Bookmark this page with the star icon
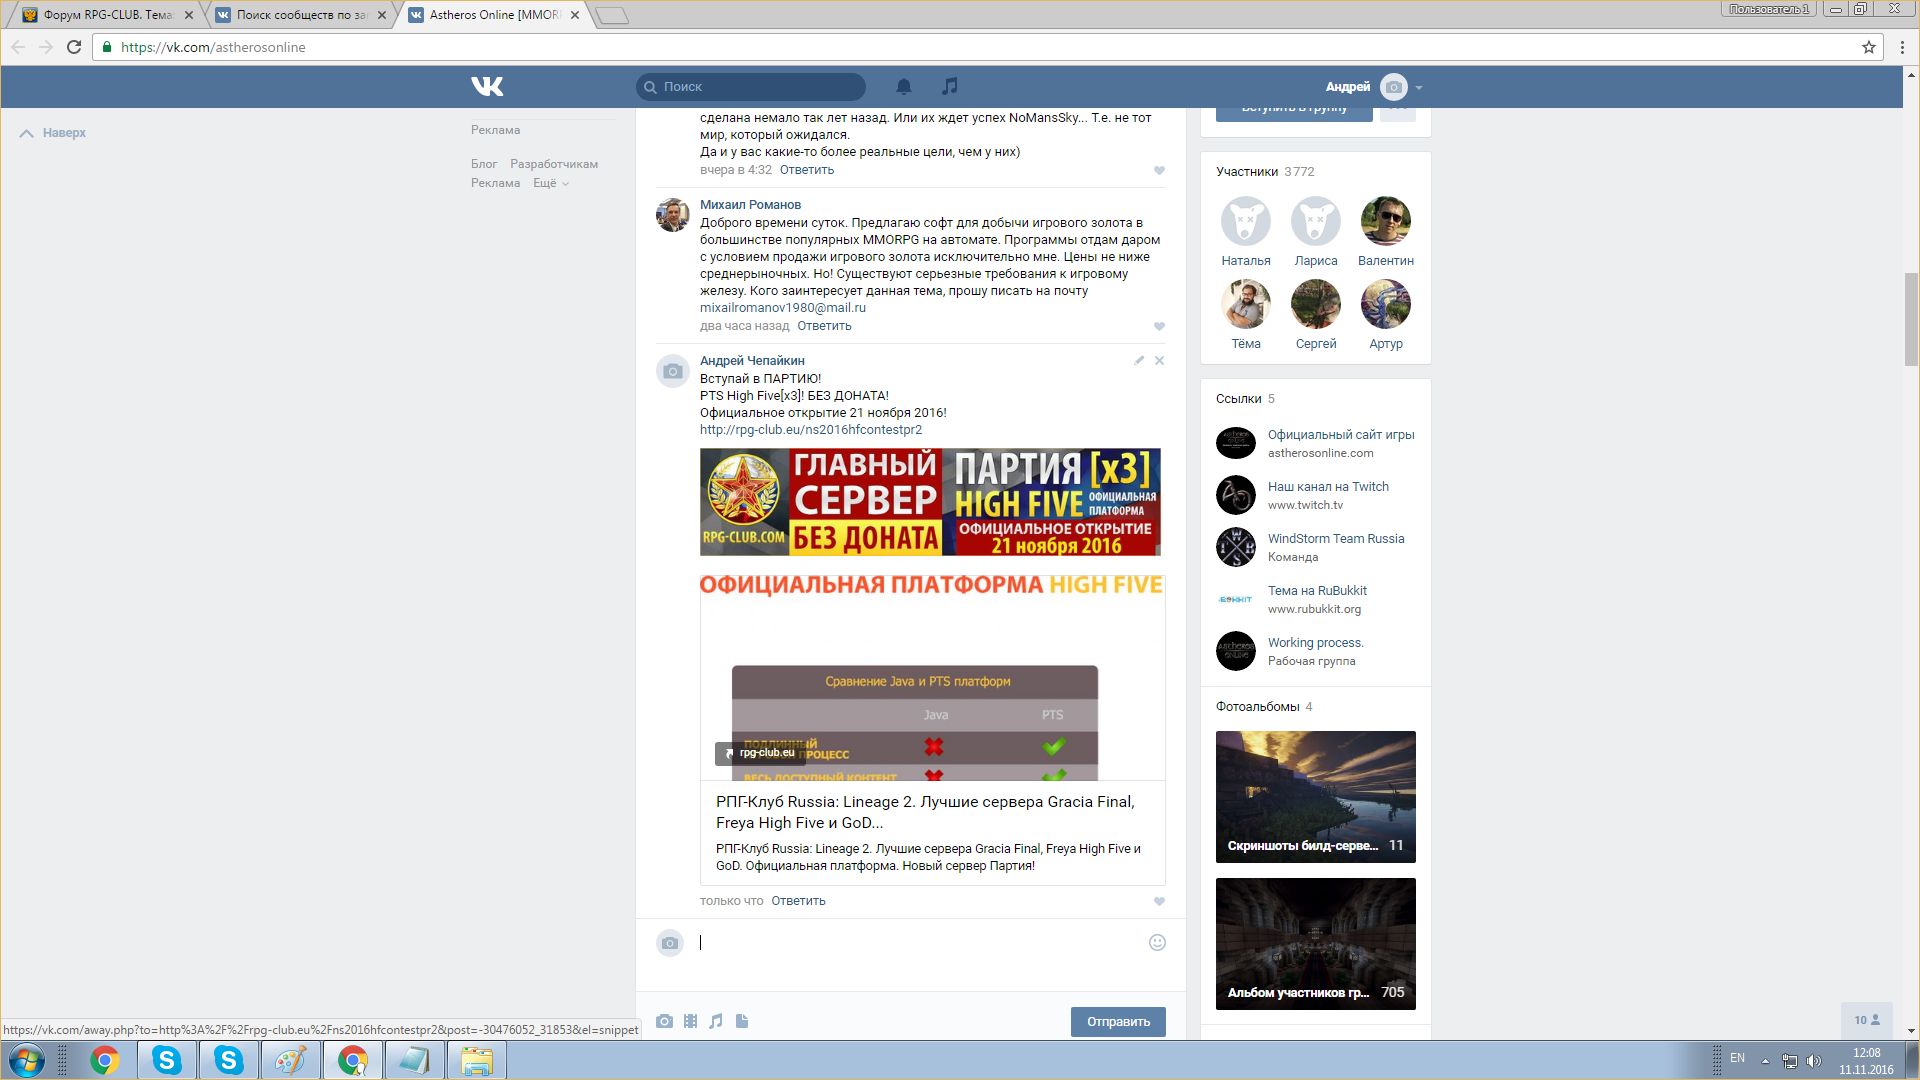 (1868, 47)
